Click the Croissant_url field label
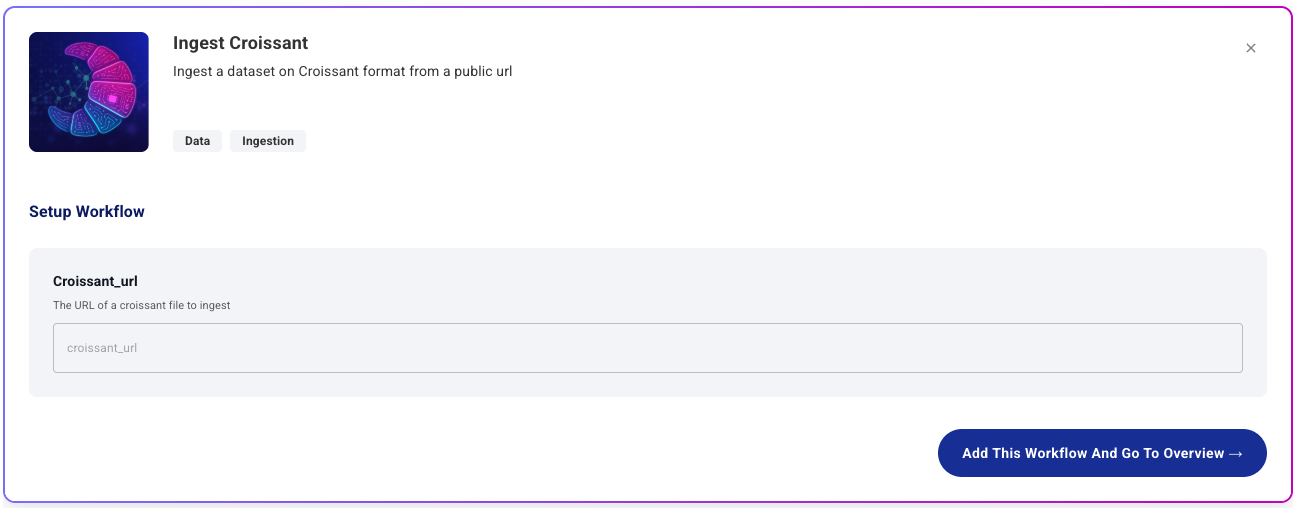Screen dimensions: 1301x508 pyautogui.click(x=95, y=281)
